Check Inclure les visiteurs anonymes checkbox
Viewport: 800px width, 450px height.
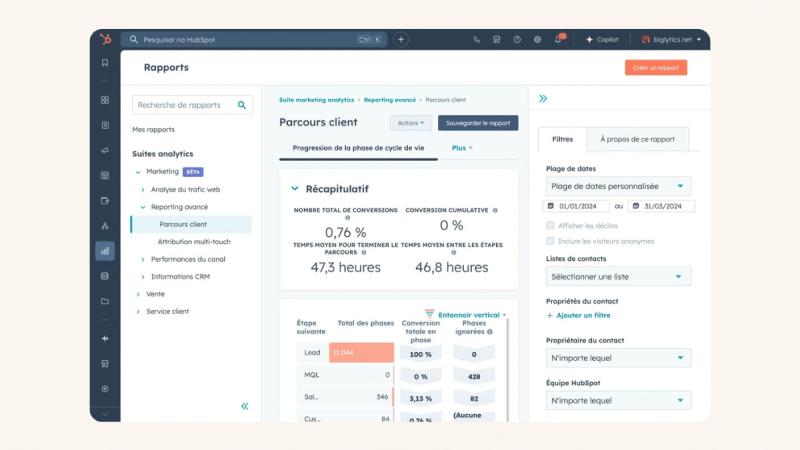pyautogui.click(x=550, y=241)
